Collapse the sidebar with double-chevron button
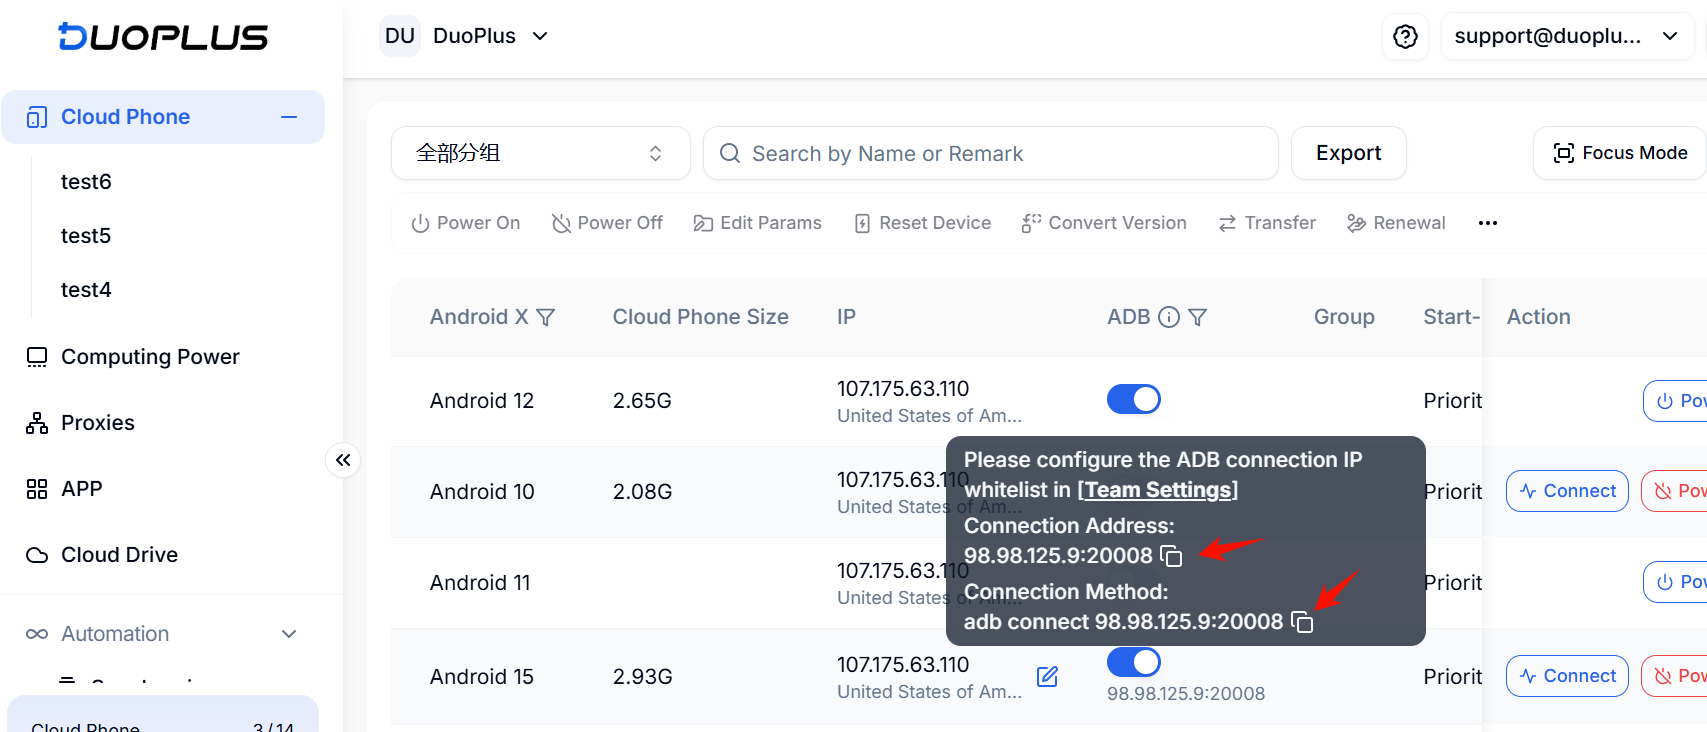The image size is (1707, 732). click(x=343, y=460)
